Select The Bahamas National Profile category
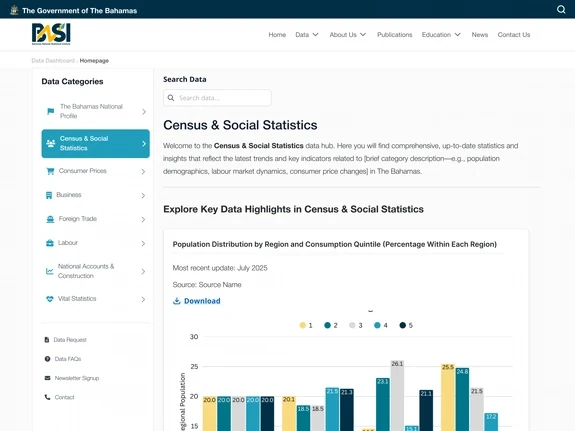 pyautogui.click(x=95, y=111)
